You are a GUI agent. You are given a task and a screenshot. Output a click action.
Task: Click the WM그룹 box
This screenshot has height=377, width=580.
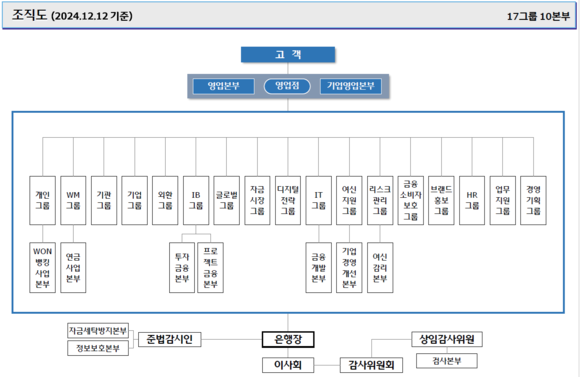click(73, 201)
